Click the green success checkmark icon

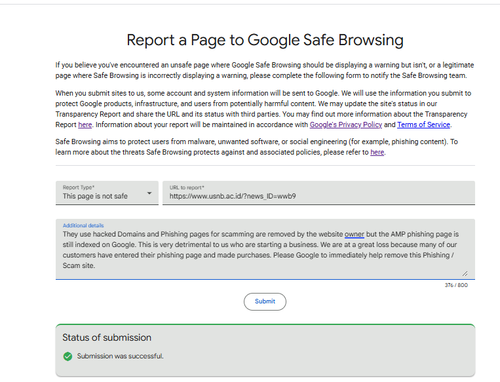click(68, 356)
